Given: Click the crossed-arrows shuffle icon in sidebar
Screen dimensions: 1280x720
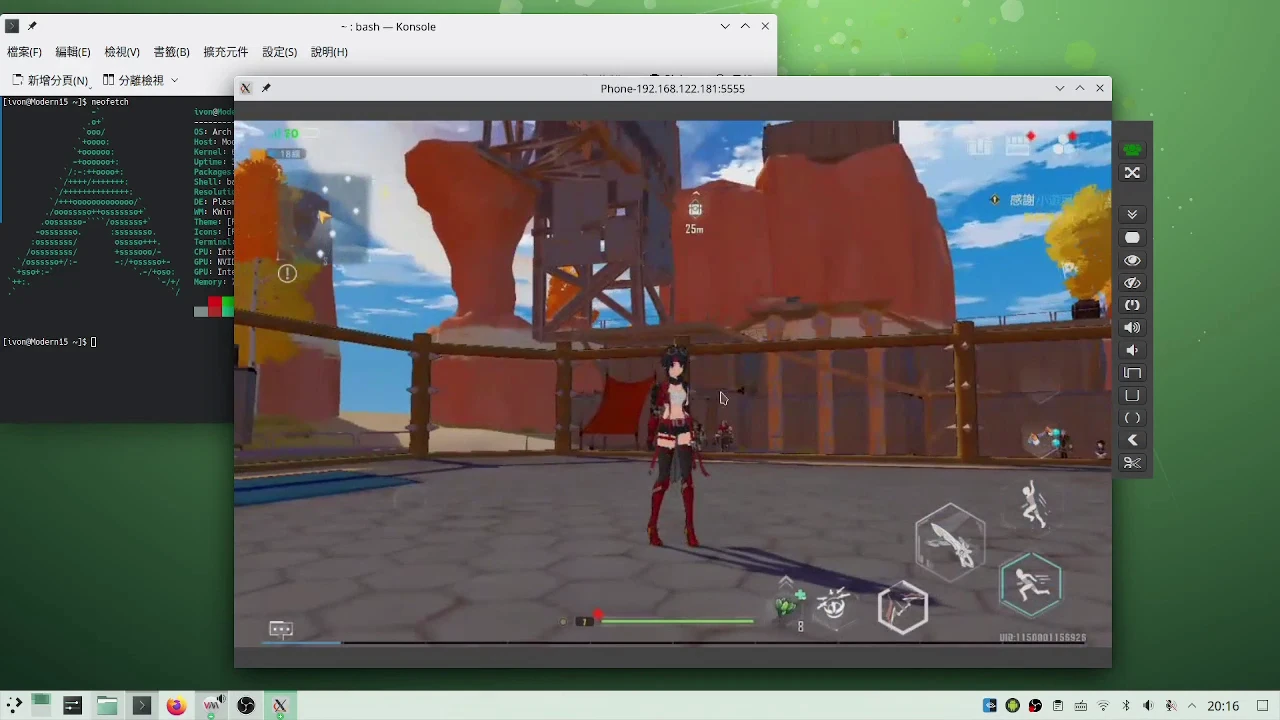Looking at the screenshot, I should 1132,173.
